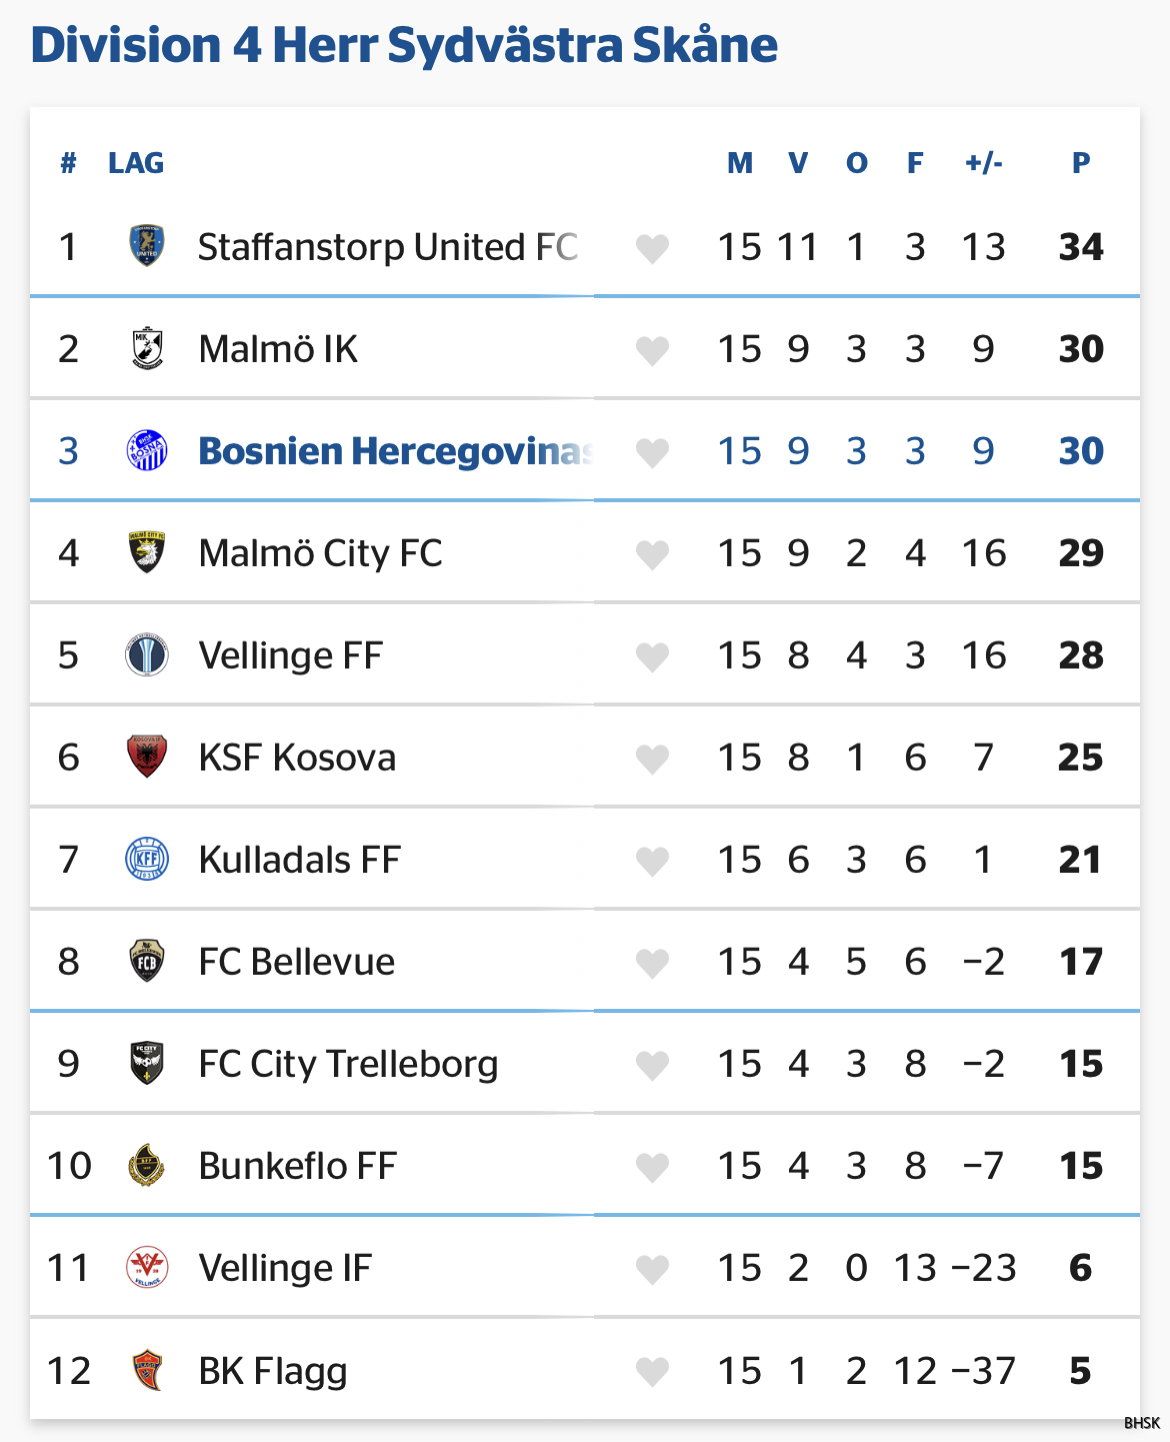The image size is (1170, 1442).
Task: Click the Staffanstorp United FC club crest
Action: (x=147, y=246)
